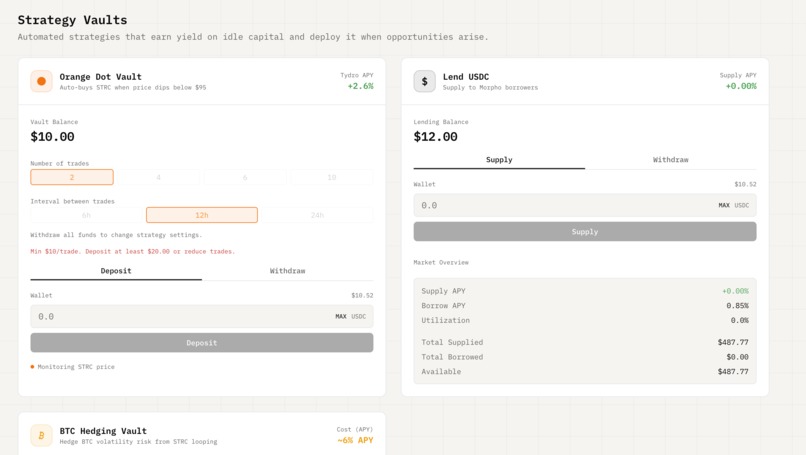Click the +2.6% Tydro APY value

[x=360, y=86]
